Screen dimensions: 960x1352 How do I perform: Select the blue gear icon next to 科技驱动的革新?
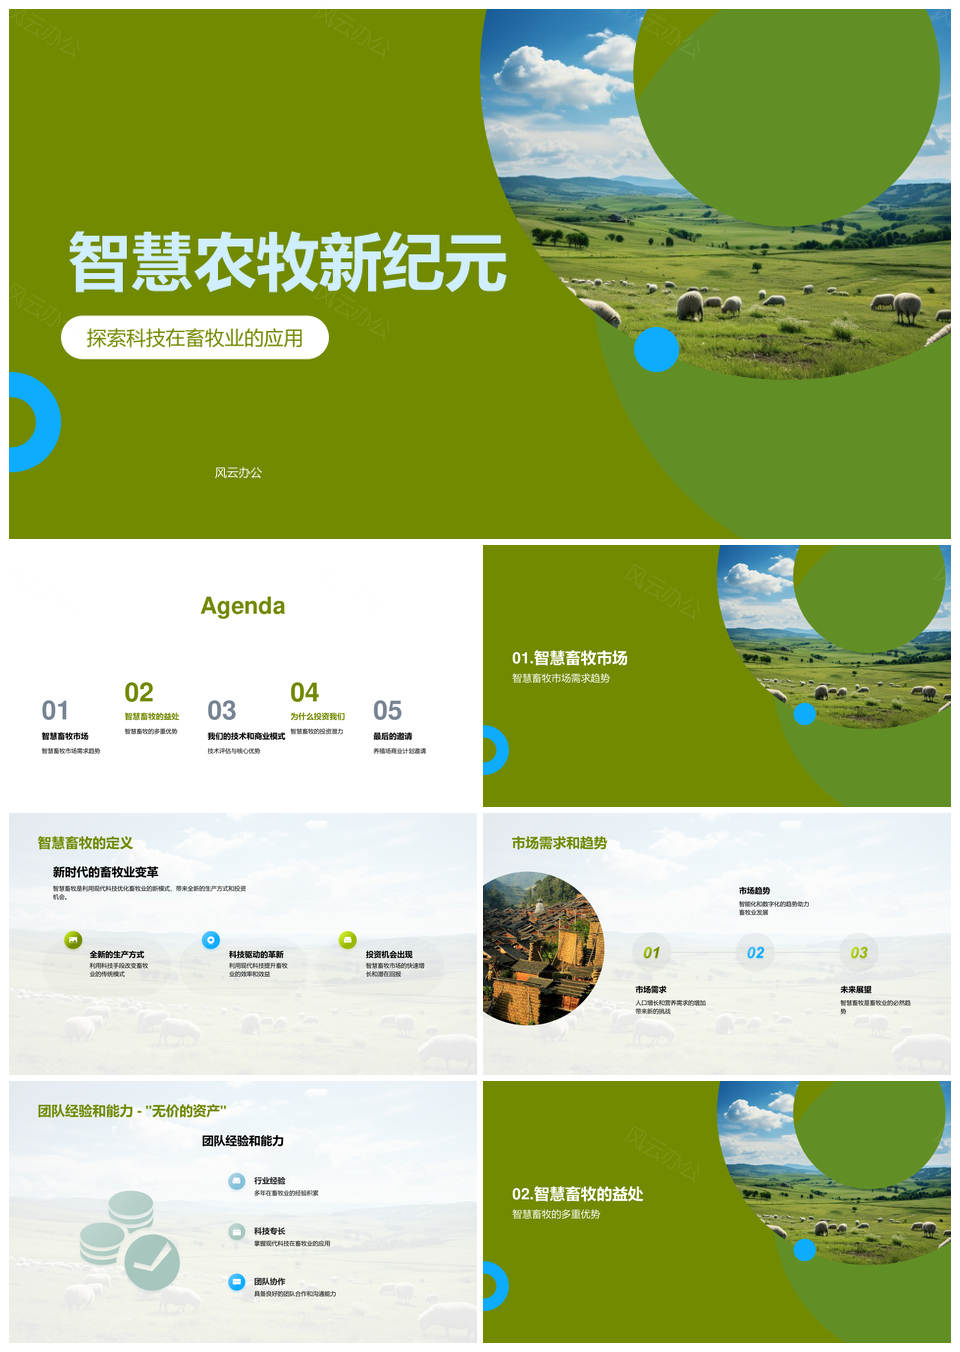pos(209,940)
